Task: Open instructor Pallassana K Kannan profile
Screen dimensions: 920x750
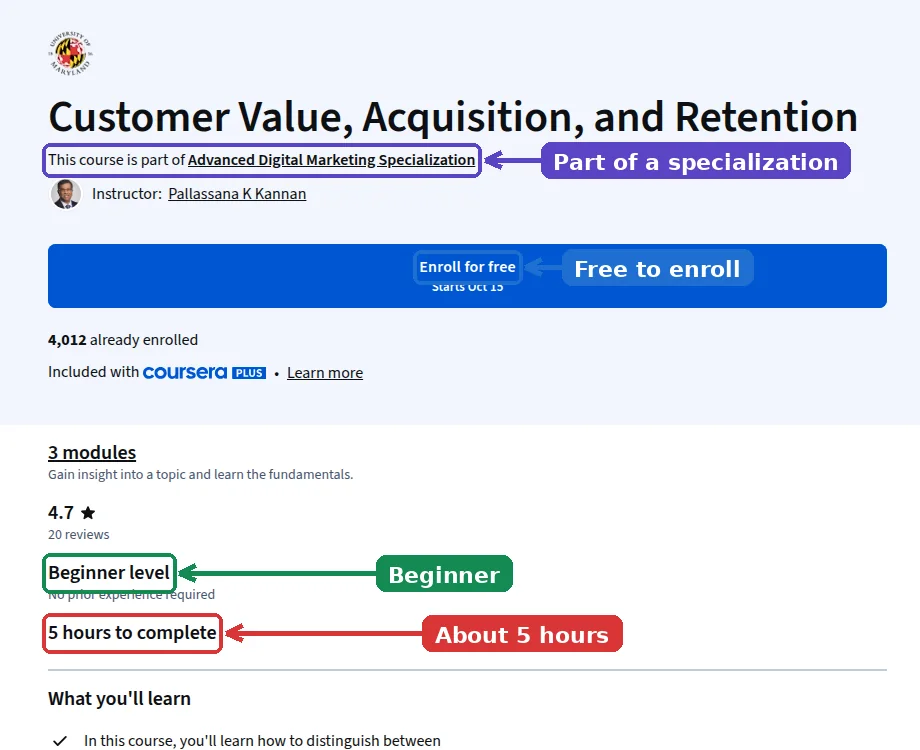Action: tap(237, 194)
